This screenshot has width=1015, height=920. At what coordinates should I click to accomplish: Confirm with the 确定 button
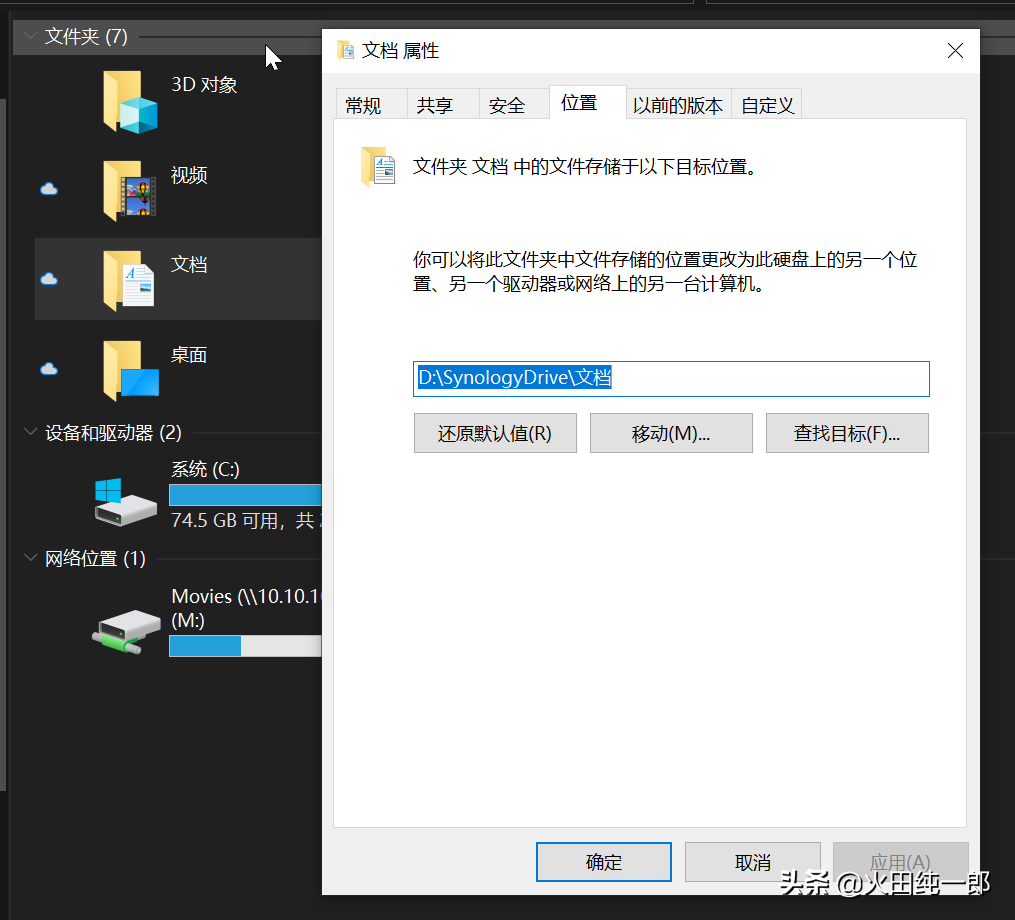tap(604, 862)
